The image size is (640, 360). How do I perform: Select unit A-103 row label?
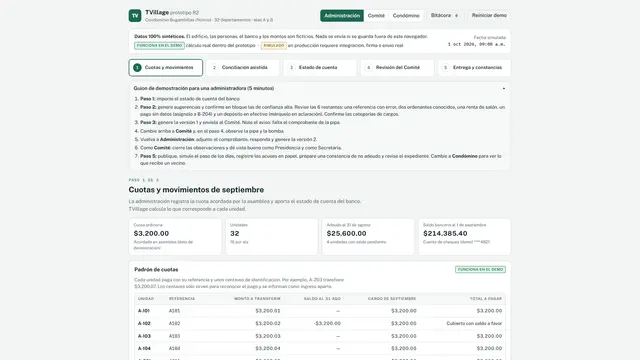coord(144,336)
